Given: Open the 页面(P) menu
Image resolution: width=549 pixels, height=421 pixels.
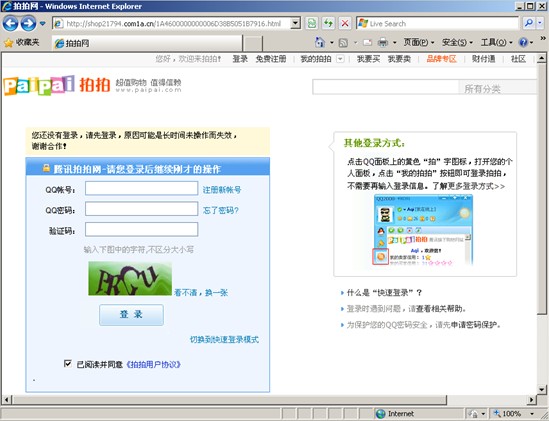Looking at the screenshot, I should [418, 42].
